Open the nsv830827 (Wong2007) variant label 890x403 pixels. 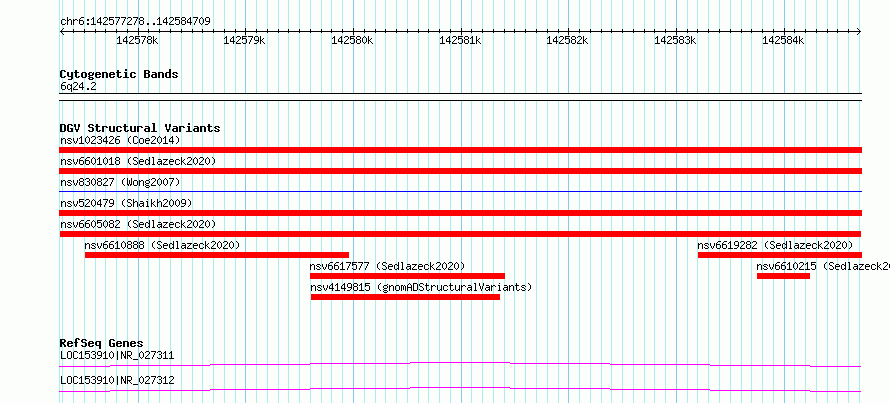[120, 182]
